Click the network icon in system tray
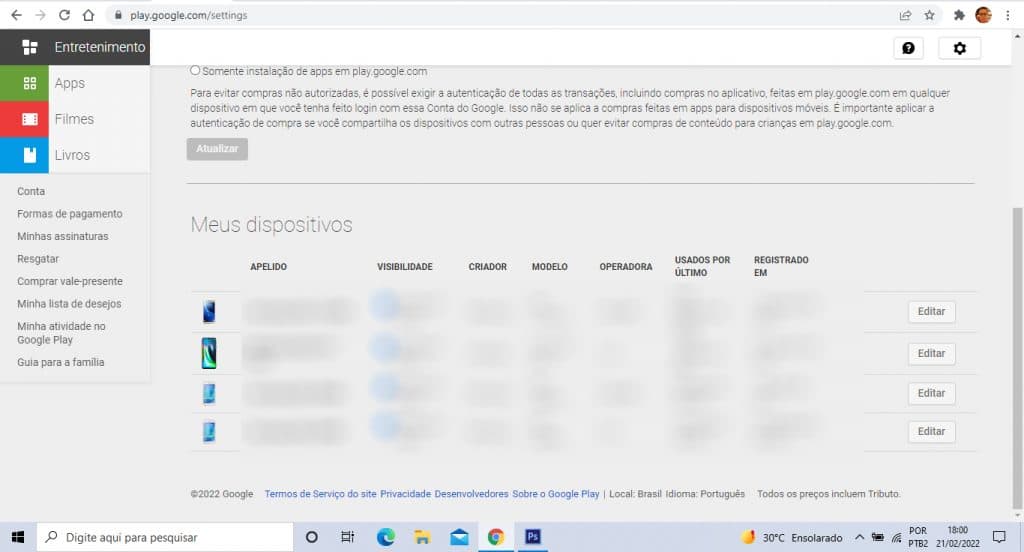 [x=897, y=538]
